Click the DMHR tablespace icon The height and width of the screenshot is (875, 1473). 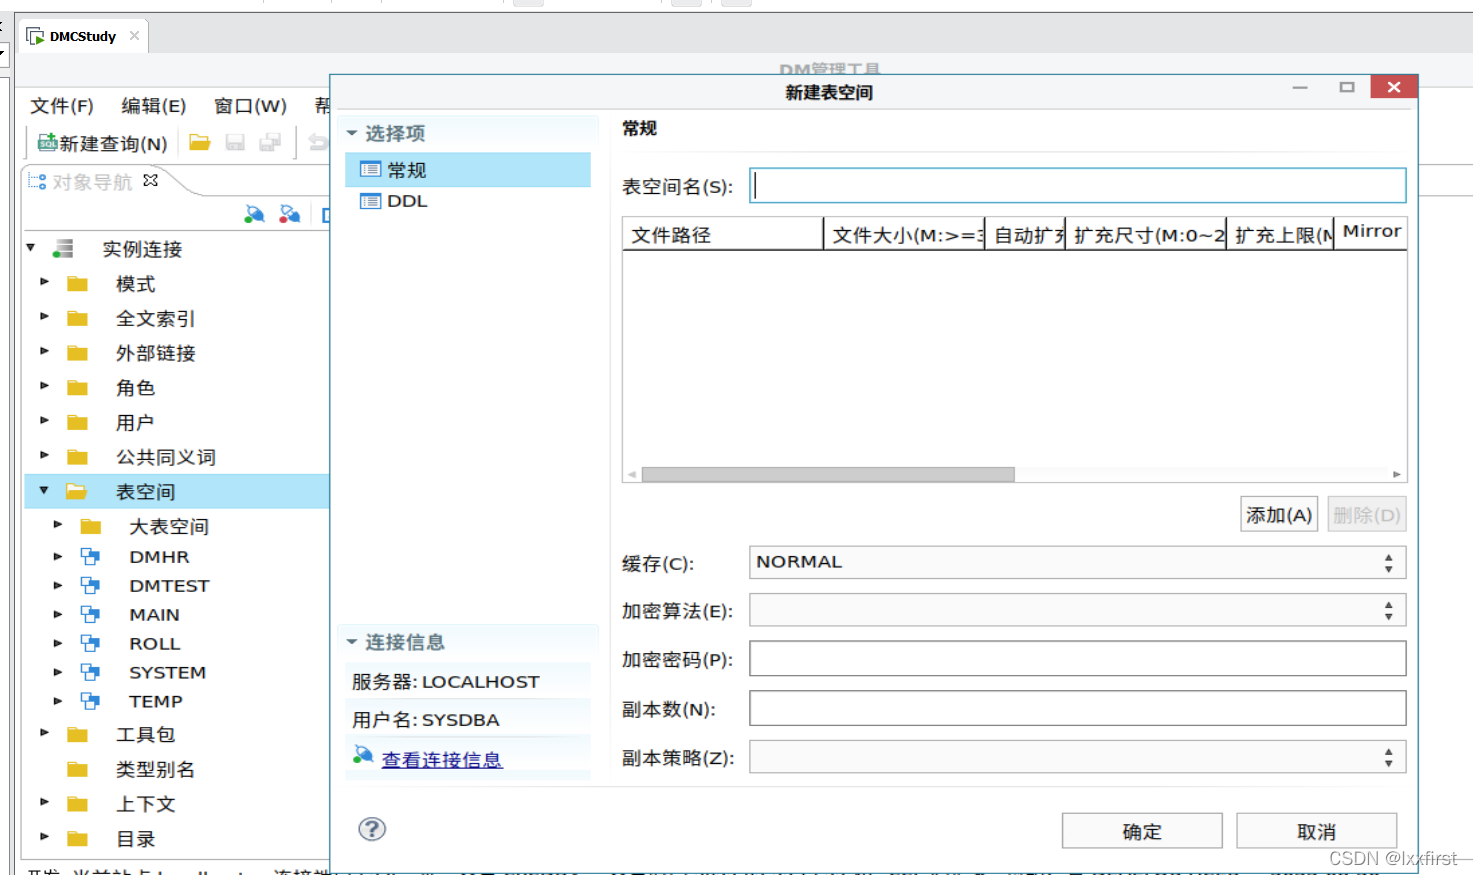(91, 557)
